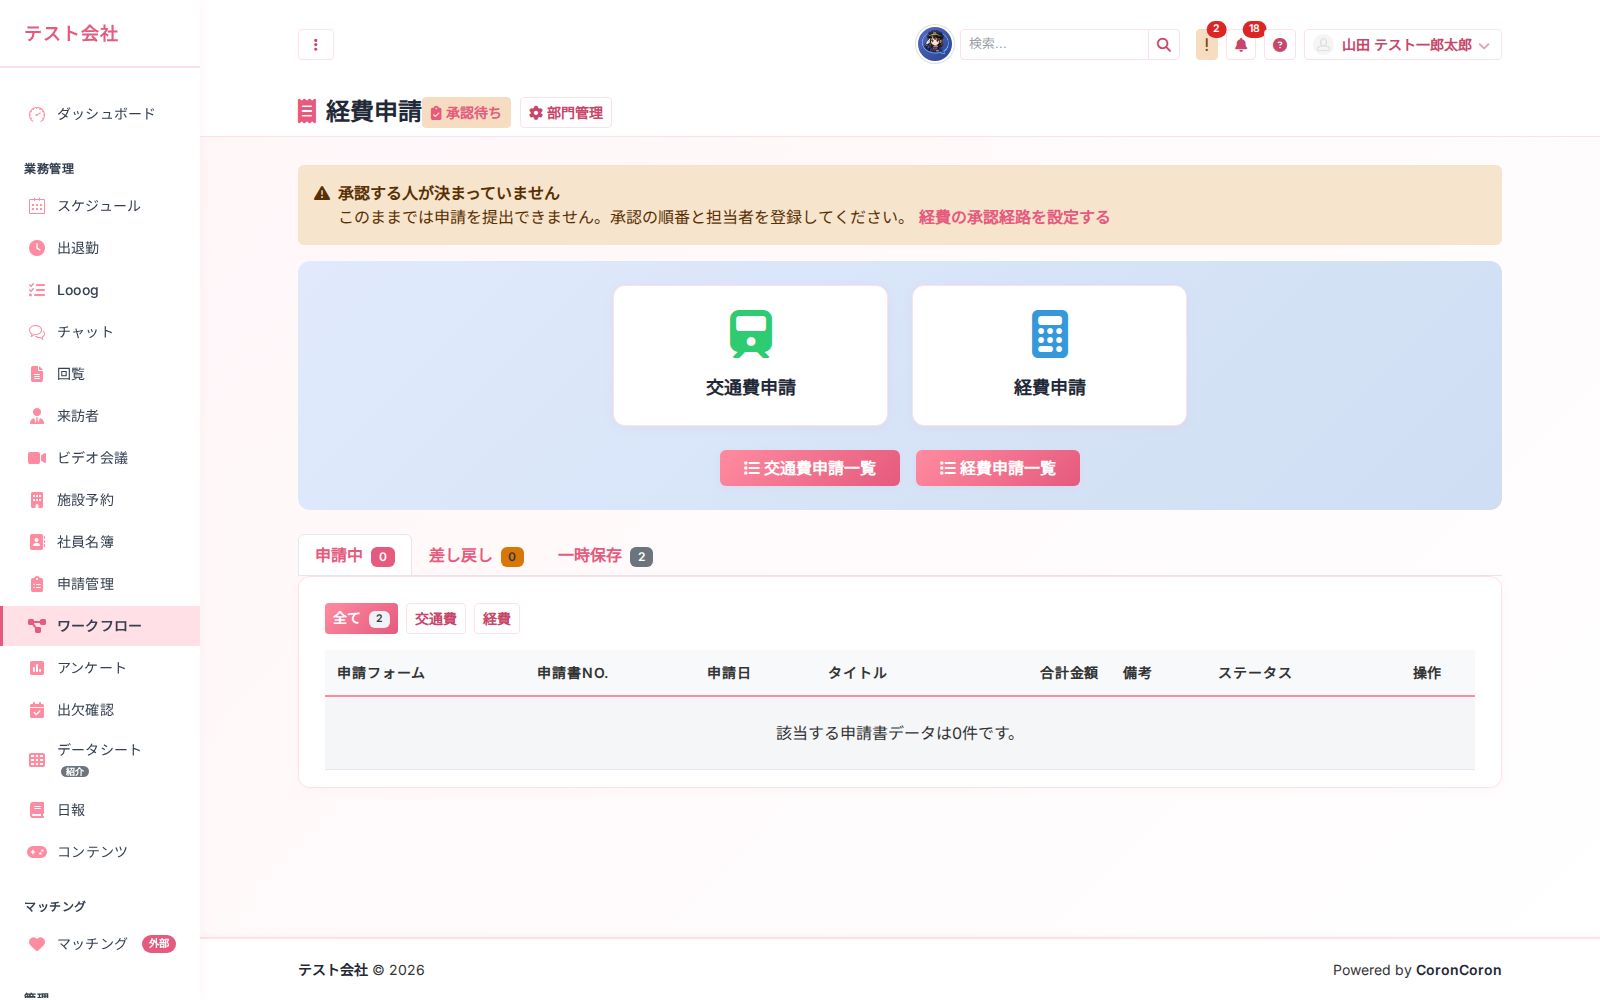
Task: Expand the 山田 テスト一郎太郎 user dropdown
Action: coord(1403,44)
